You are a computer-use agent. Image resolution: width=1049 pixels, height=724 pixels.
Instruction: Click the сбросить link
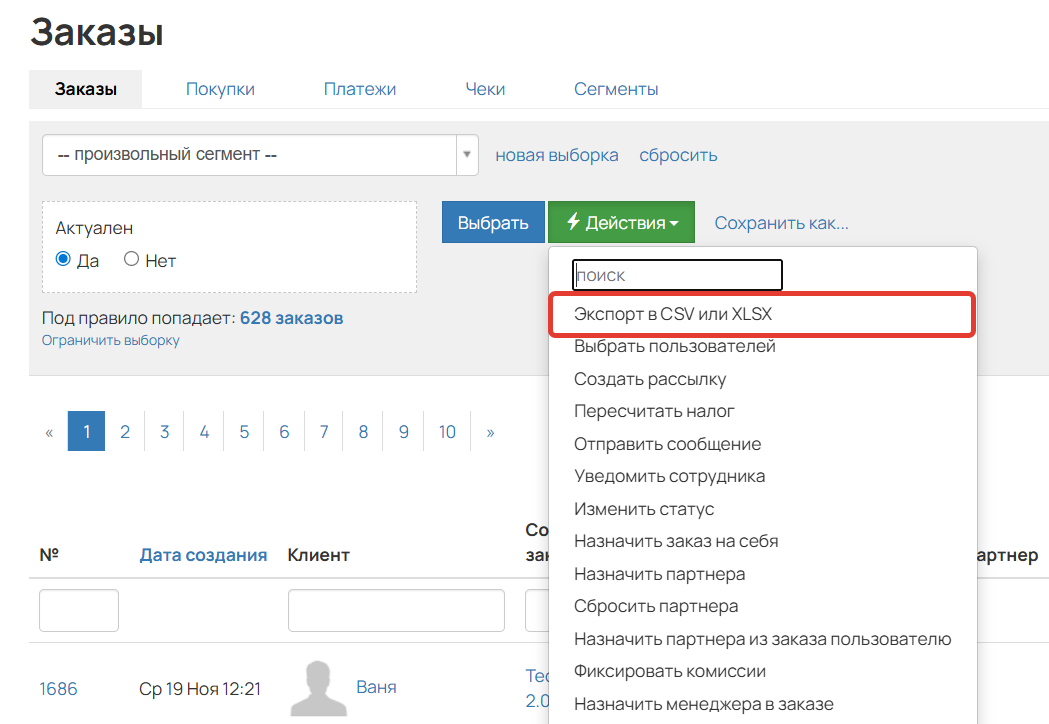coord(678,155)
